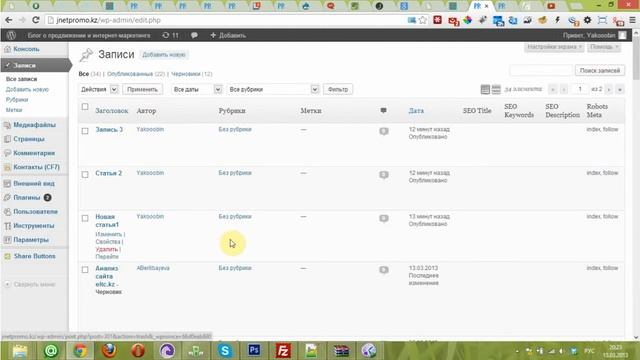640x360 pixels.
Task: Go to the next page arrow
Action: [609, 89]
